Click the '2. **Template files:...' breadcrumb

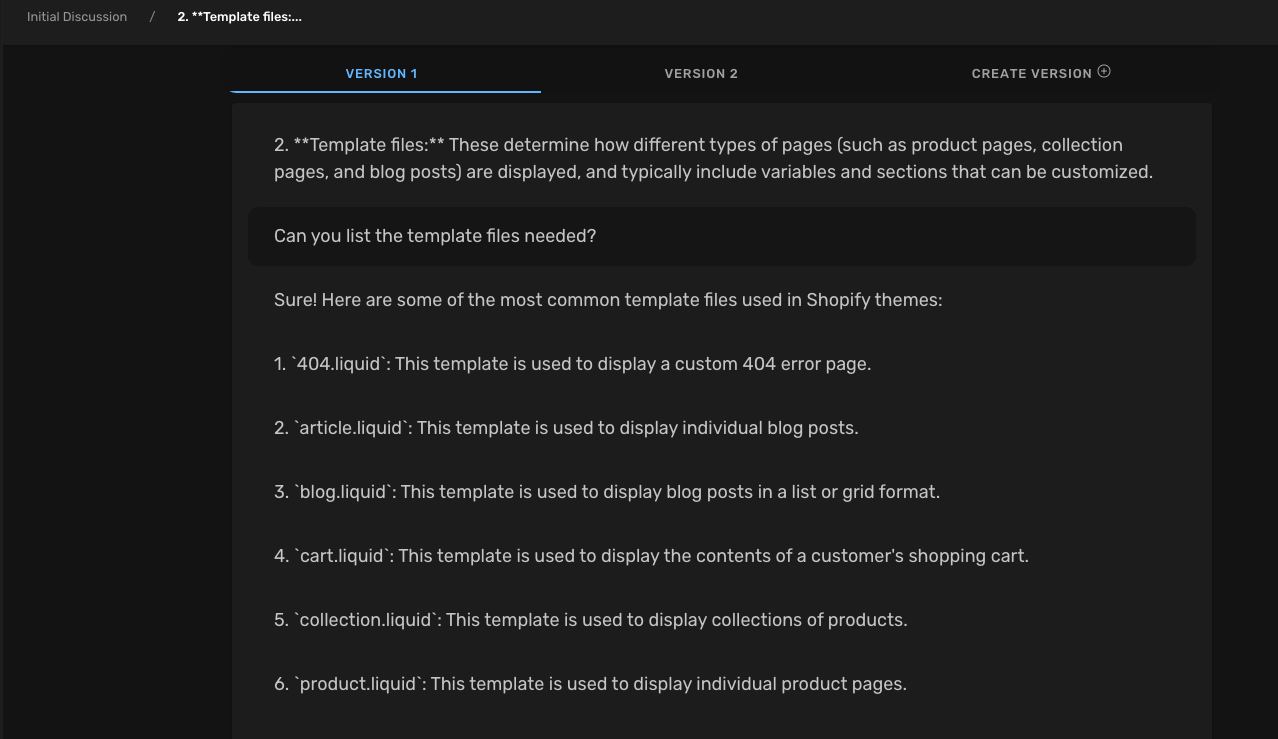click(239, 17)
